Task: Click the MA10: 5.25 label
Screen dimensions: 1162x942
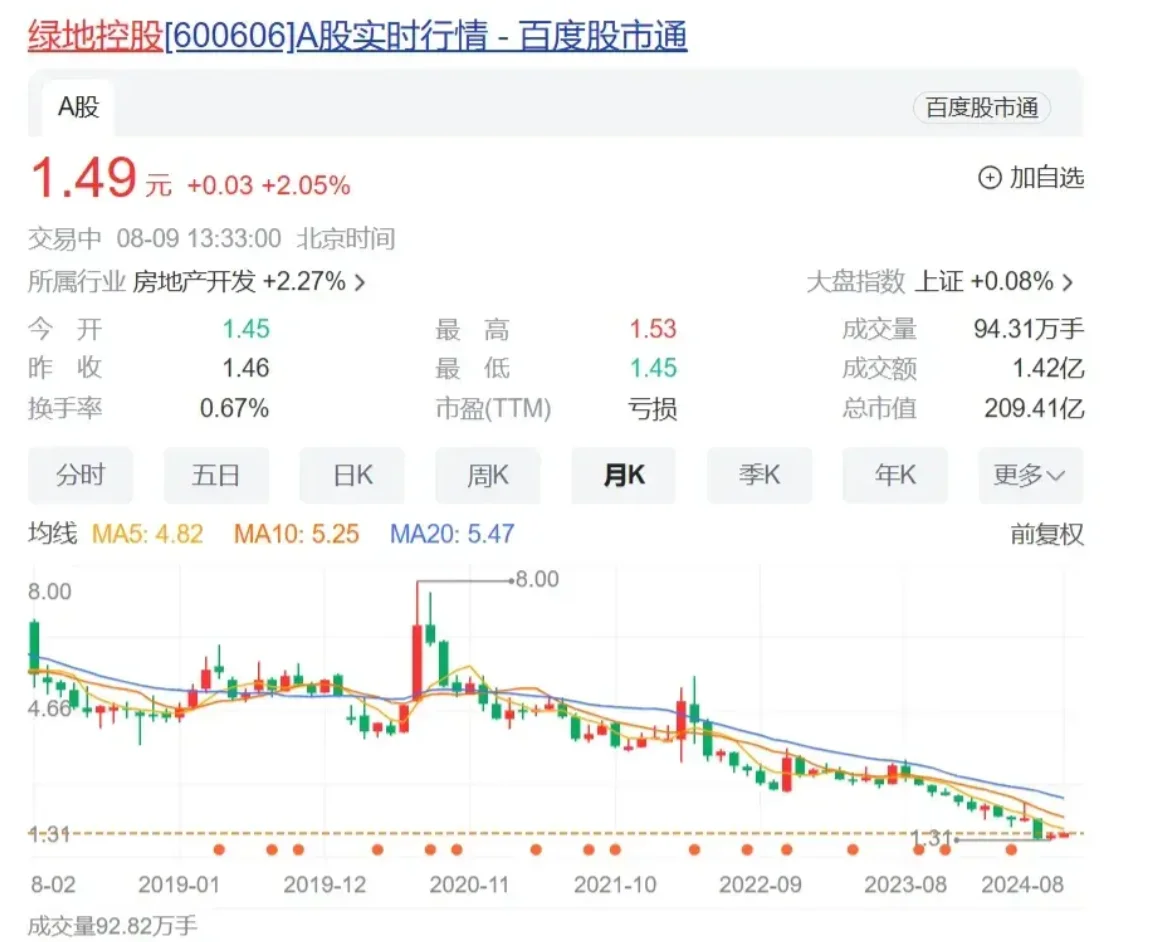Action: [x=296, y=534]
